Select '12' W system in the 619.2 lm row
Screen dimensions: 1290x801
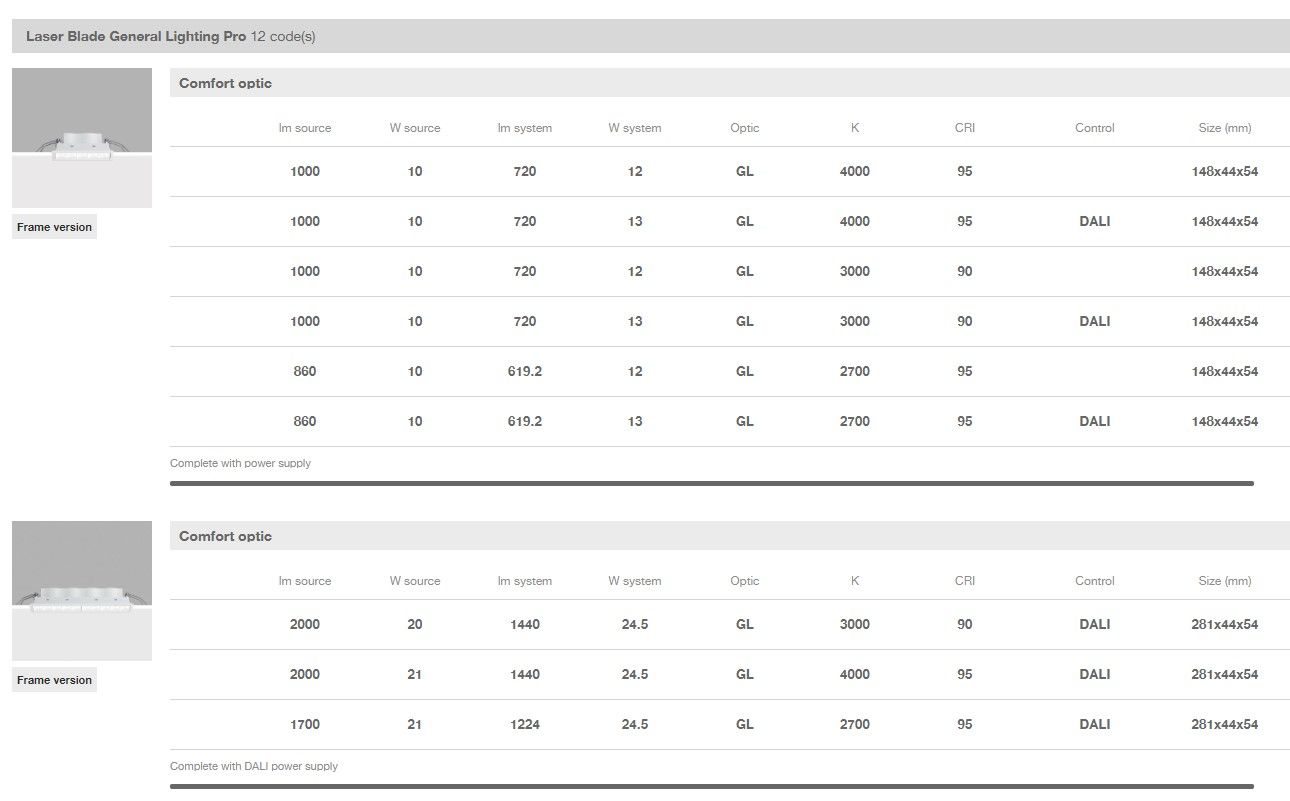coord(635,371)
